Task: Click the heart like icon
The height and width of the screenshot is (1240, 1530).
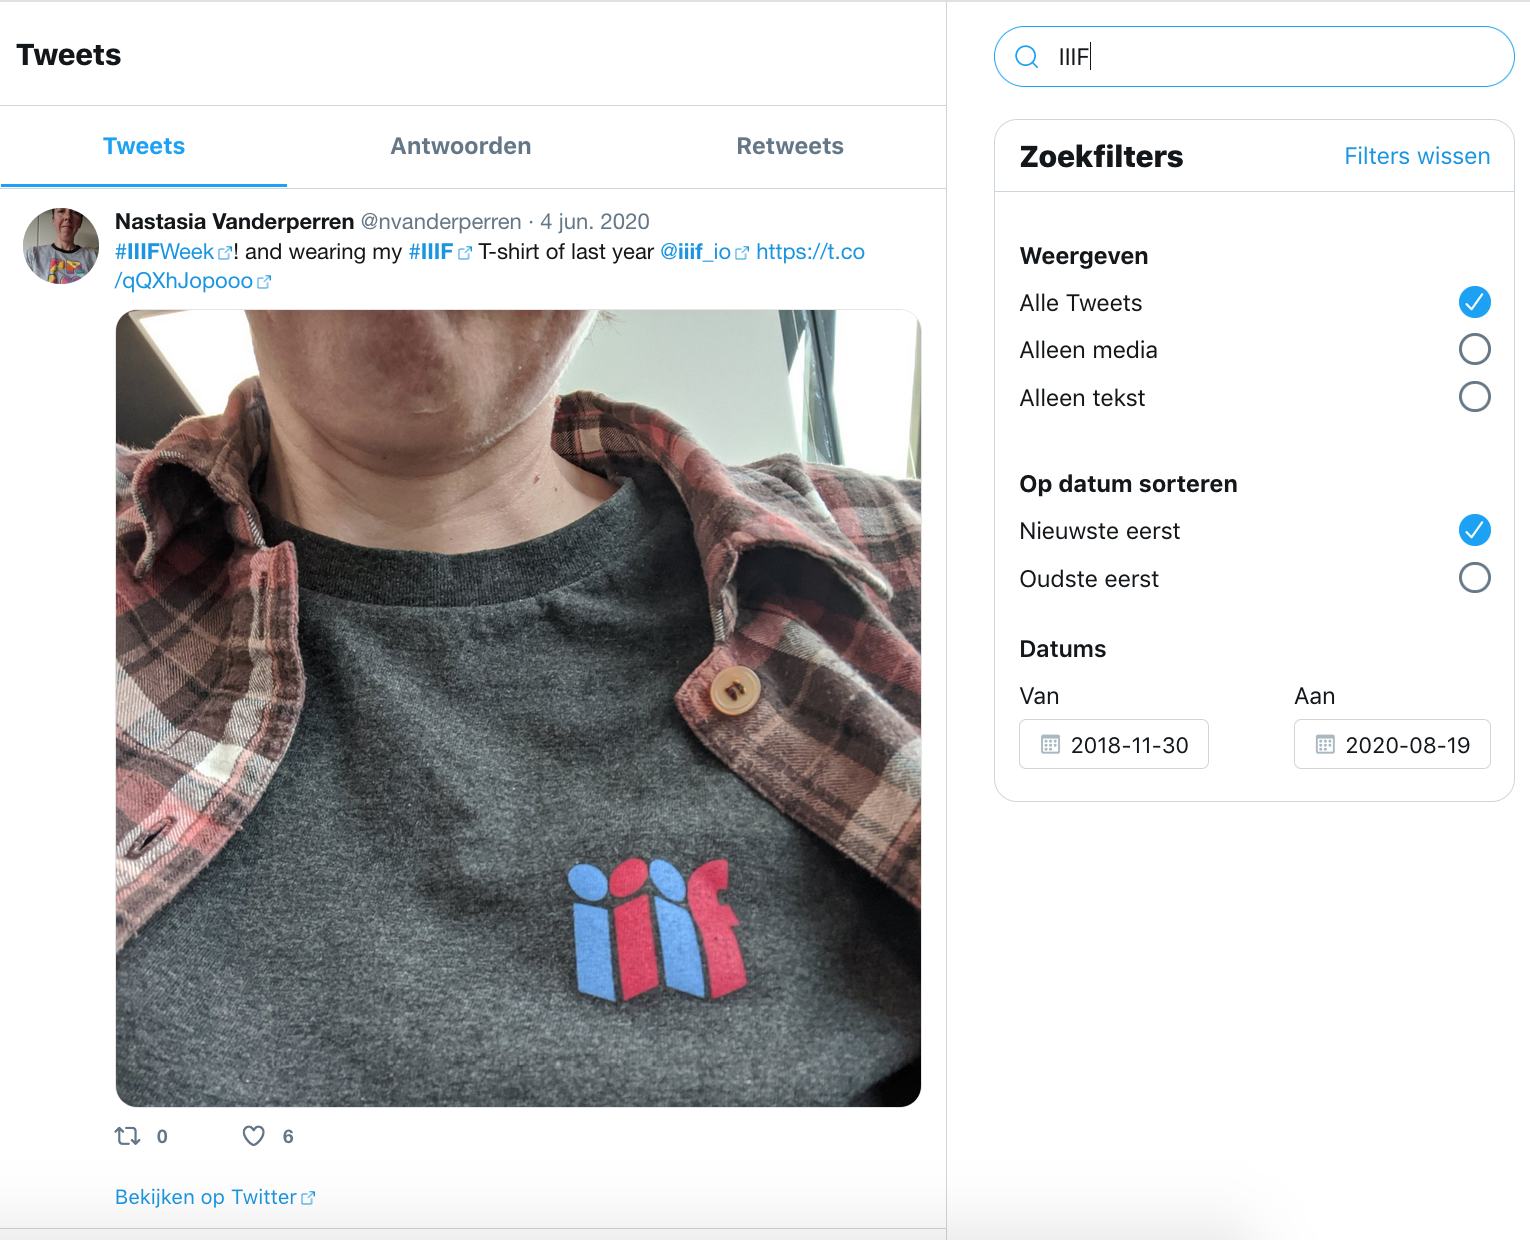Action: click(254, 1136)
